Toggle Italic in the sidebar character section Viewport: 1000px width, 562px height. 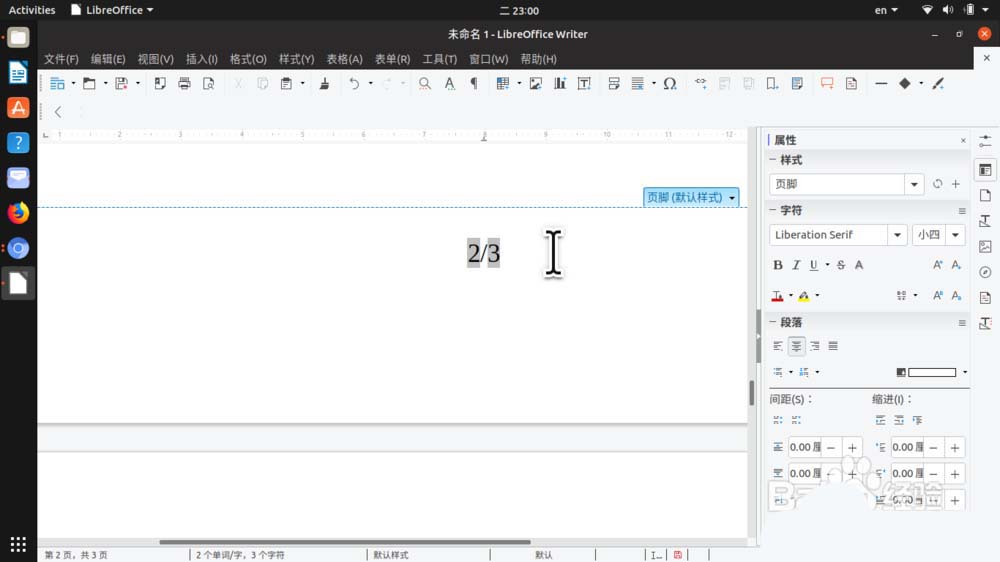point(796,265)
